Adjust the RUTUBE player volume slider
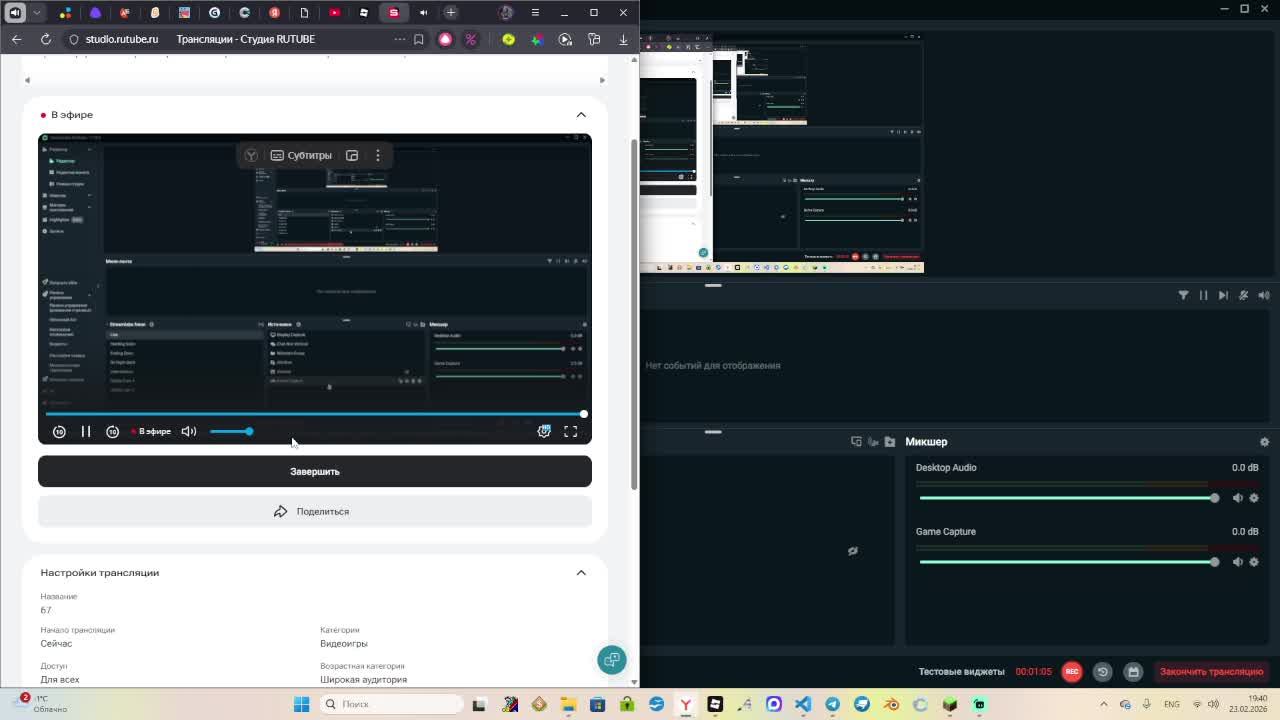1280x720 pixels. pyautogui.click(x=231, y=431)
